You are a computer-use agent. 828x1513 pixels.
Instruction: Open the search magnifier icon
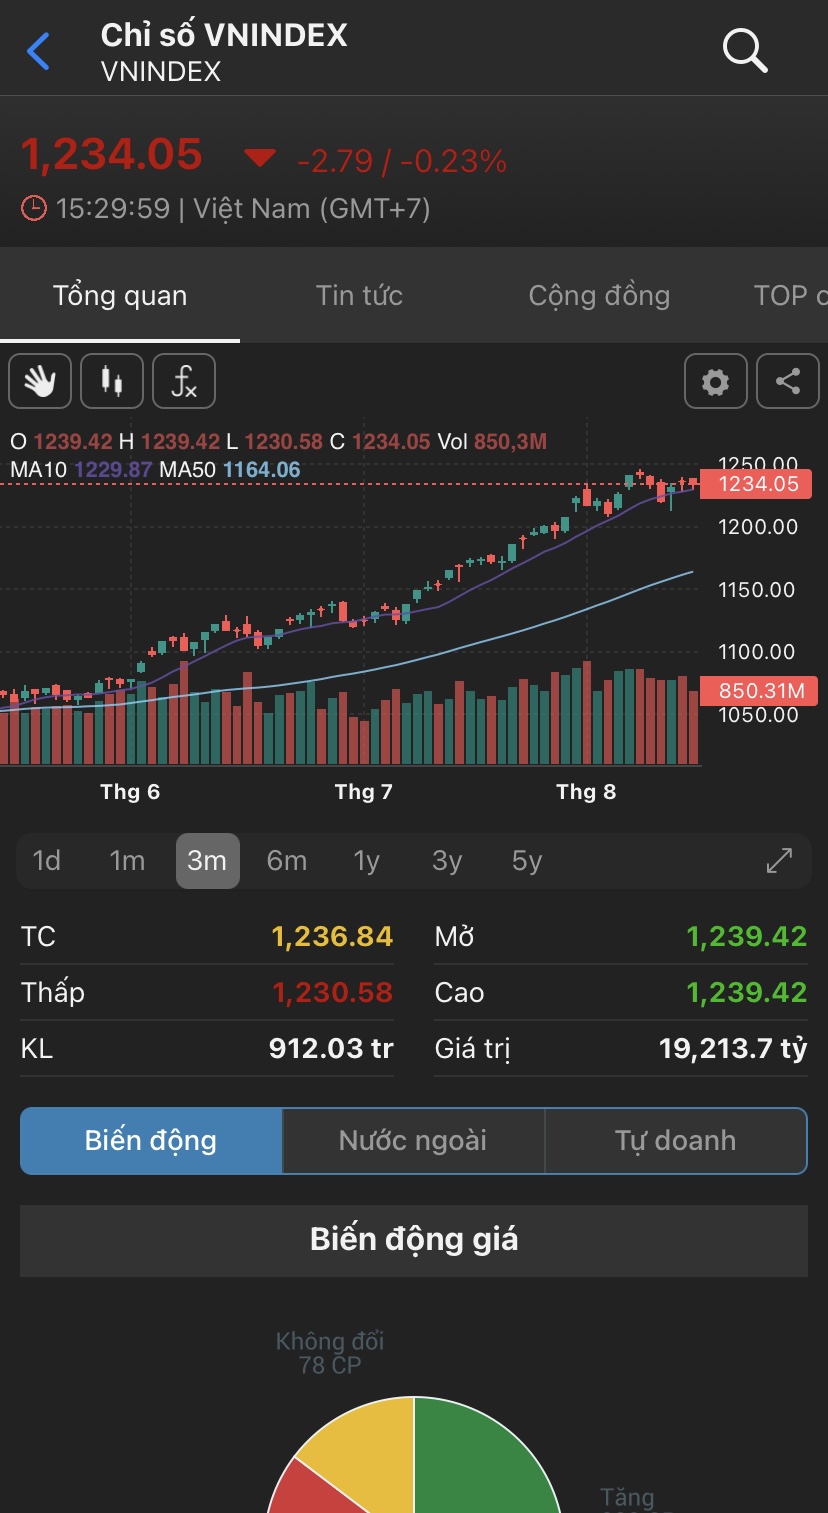[745, 50]
